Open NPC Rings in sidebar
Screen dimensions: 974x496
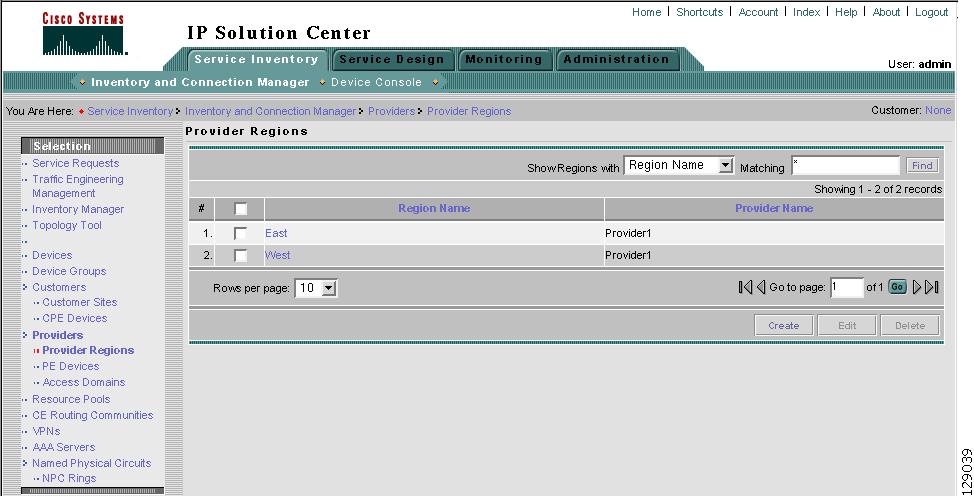[x=69, y=479]
